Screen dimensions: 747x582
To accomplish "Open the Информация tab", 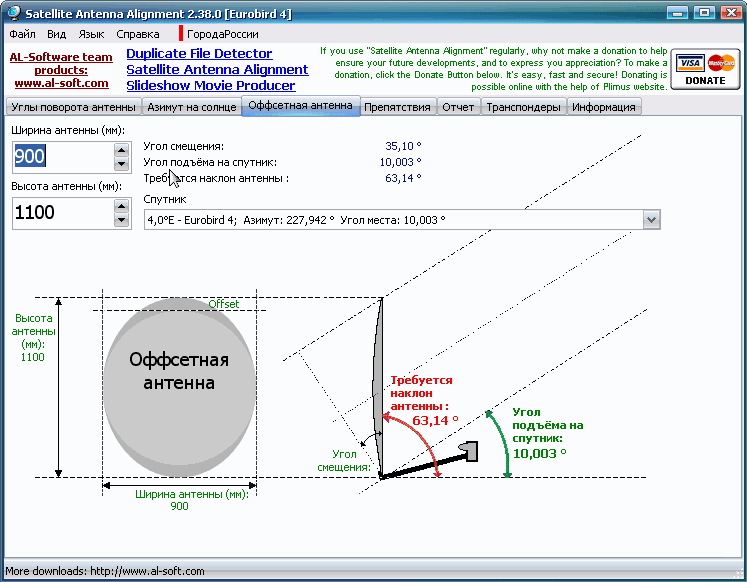I will (604, 107).
